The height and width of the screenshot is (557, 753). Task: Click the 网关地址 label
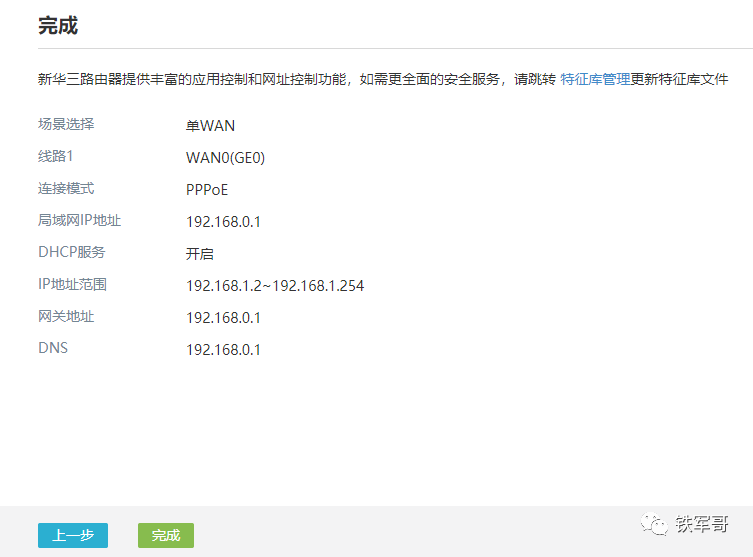point(66,316)
